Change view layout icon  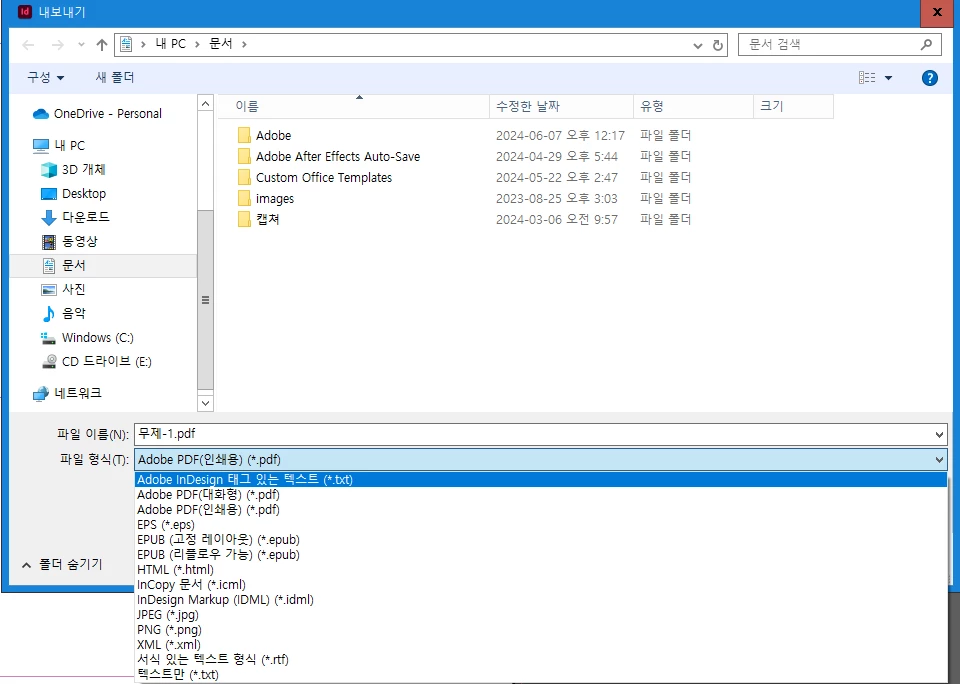(867, 78)
